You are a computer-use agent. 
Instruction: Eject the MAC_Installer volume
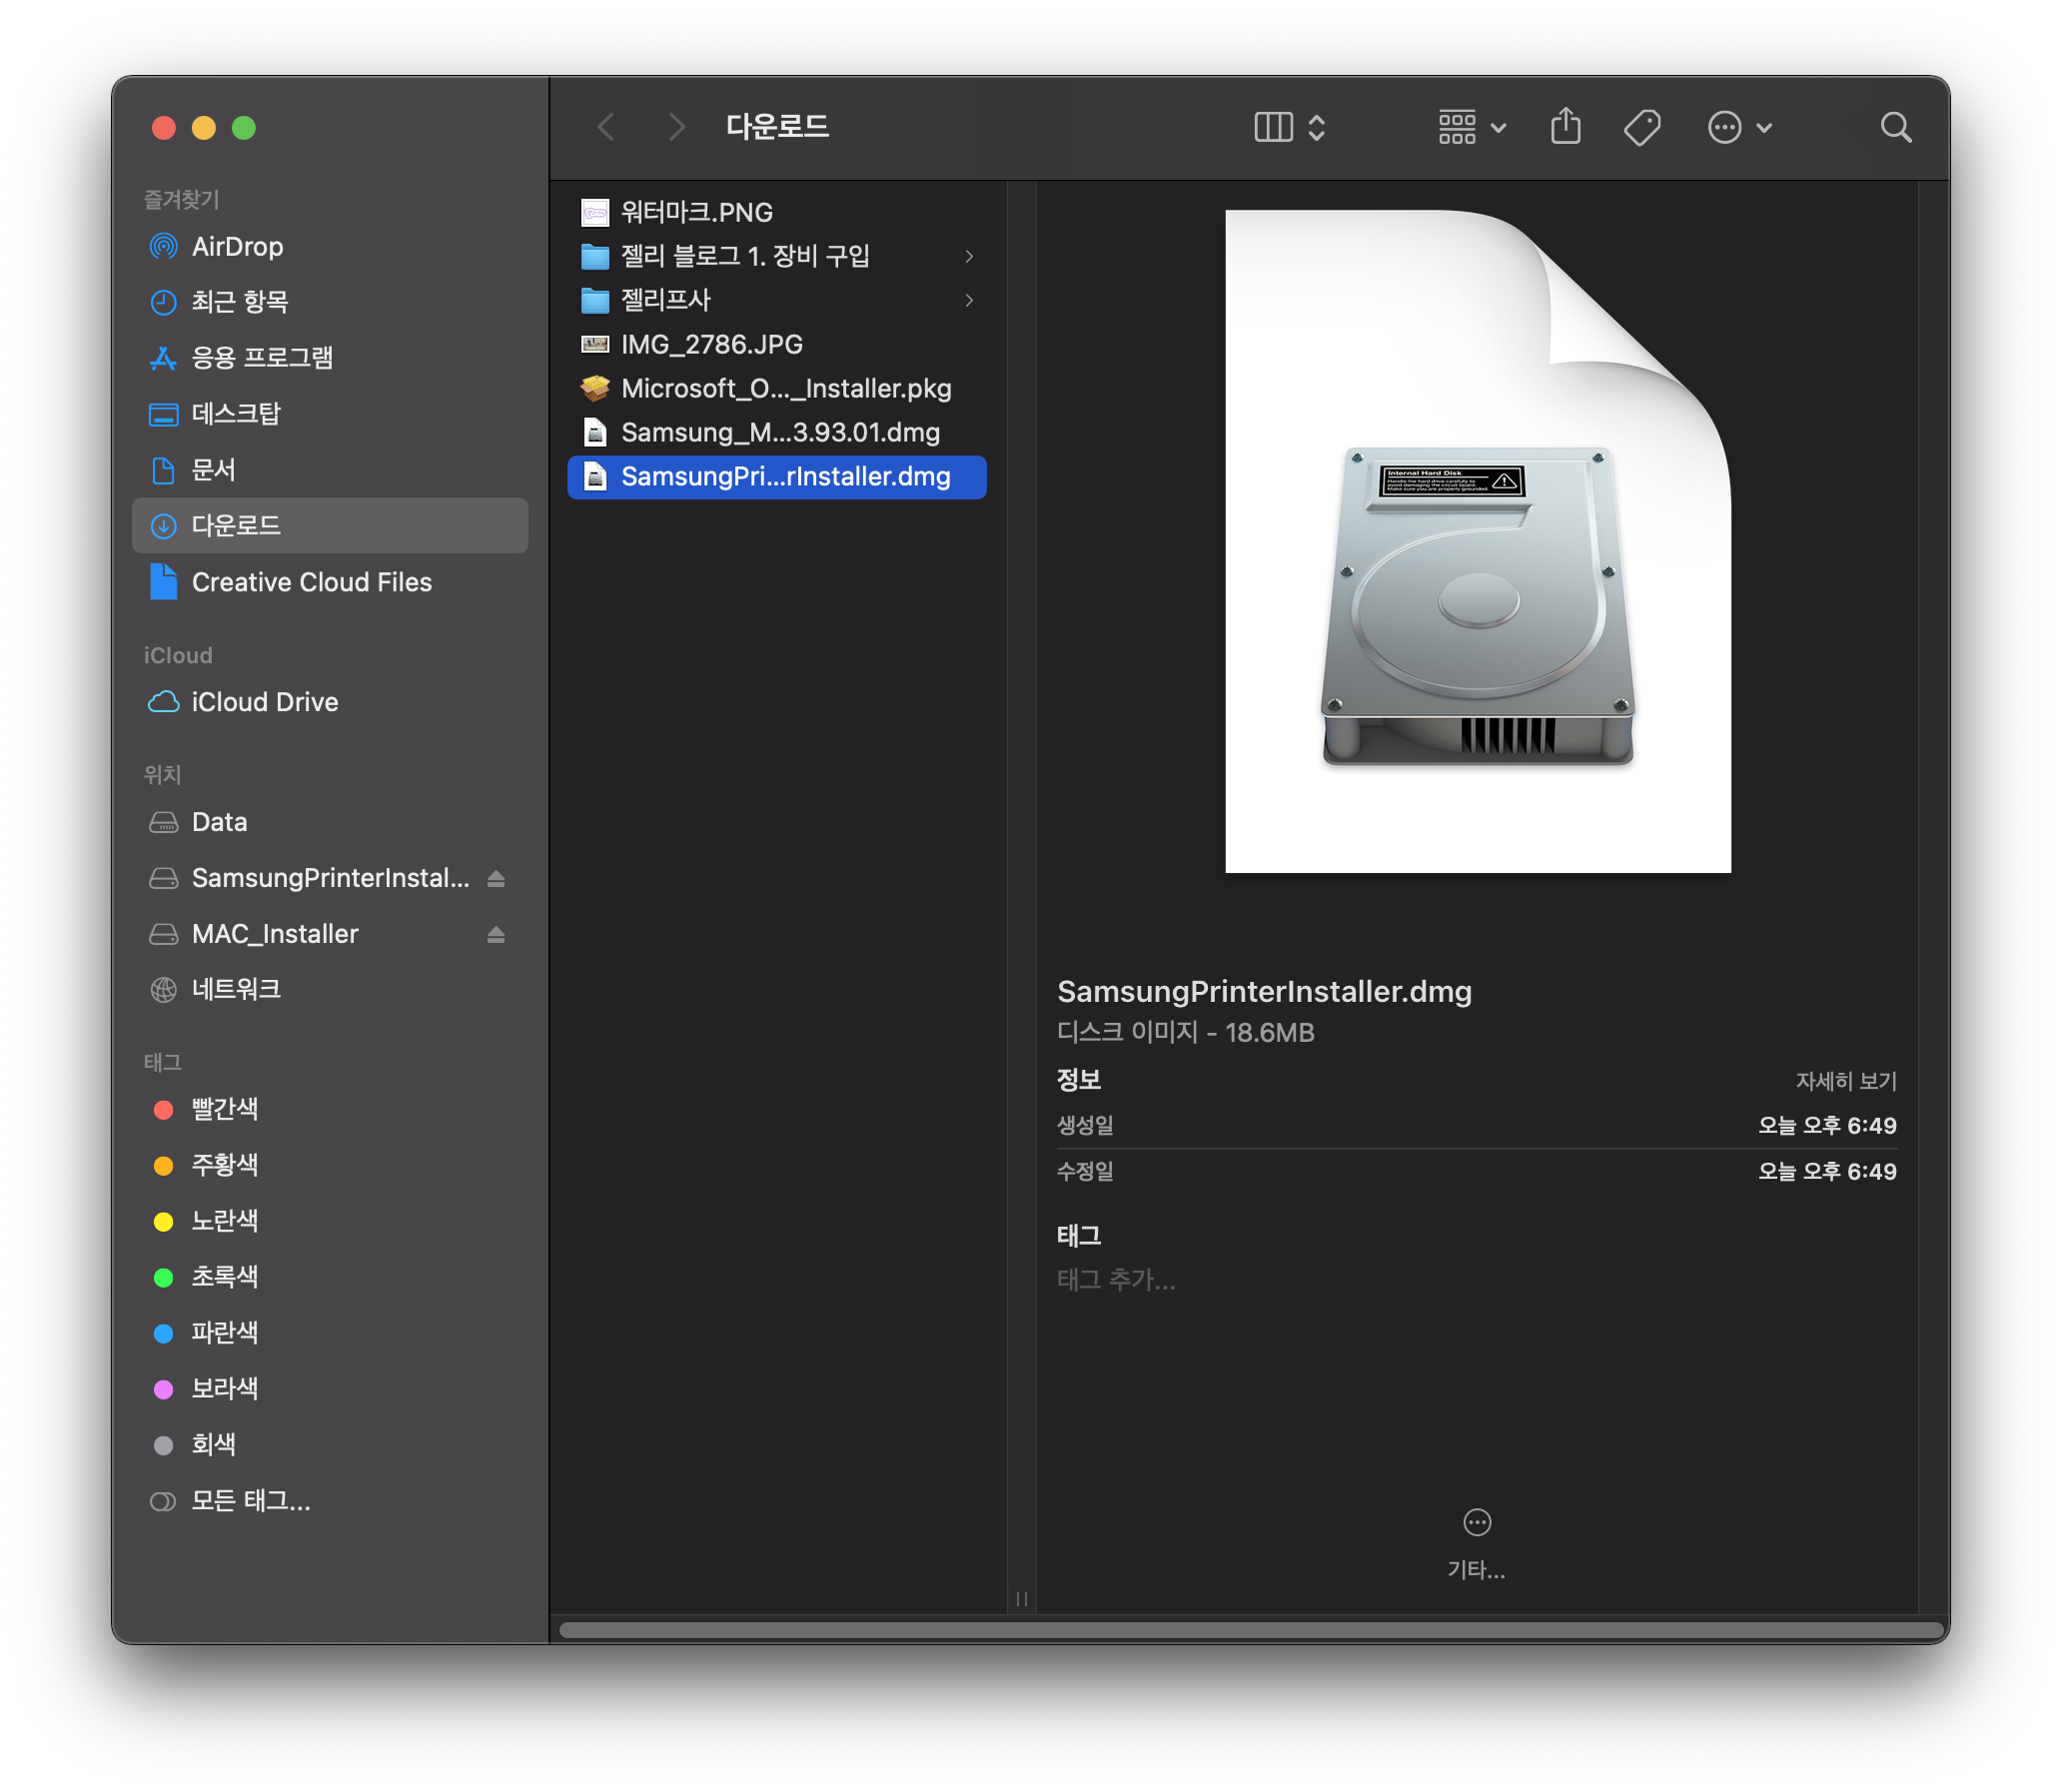pyautogui.click(x=495, y=934)
